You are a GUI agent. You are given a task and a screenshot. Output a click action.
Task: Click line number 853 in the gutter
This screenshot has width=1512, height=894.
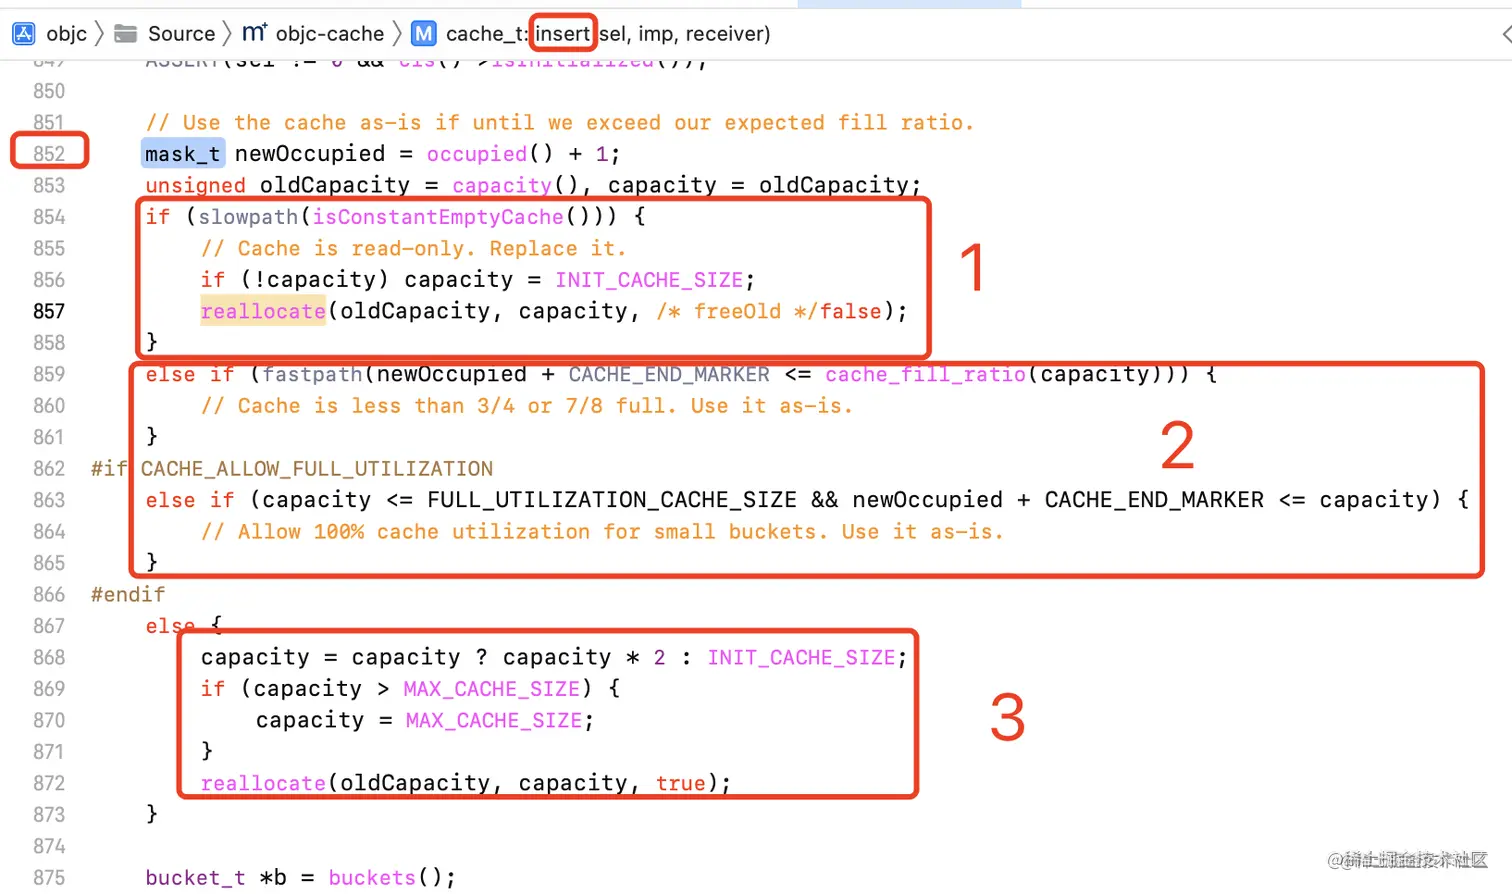[49, 186]
